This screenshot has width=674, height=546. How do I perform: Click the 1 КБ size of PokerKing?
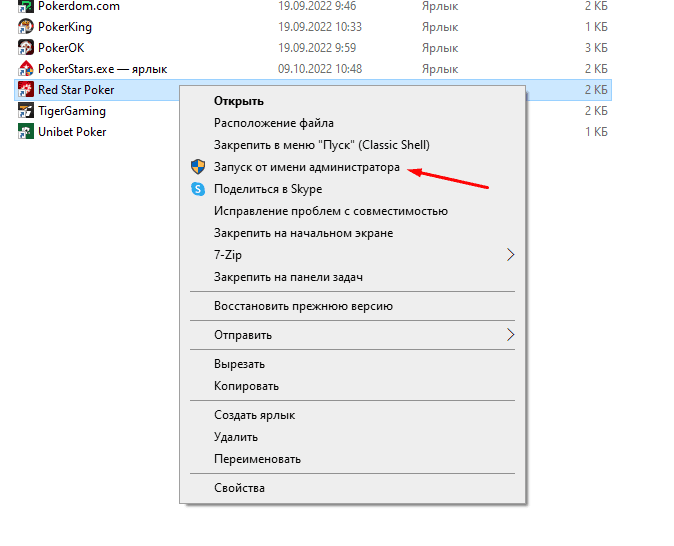coord(596,27)
